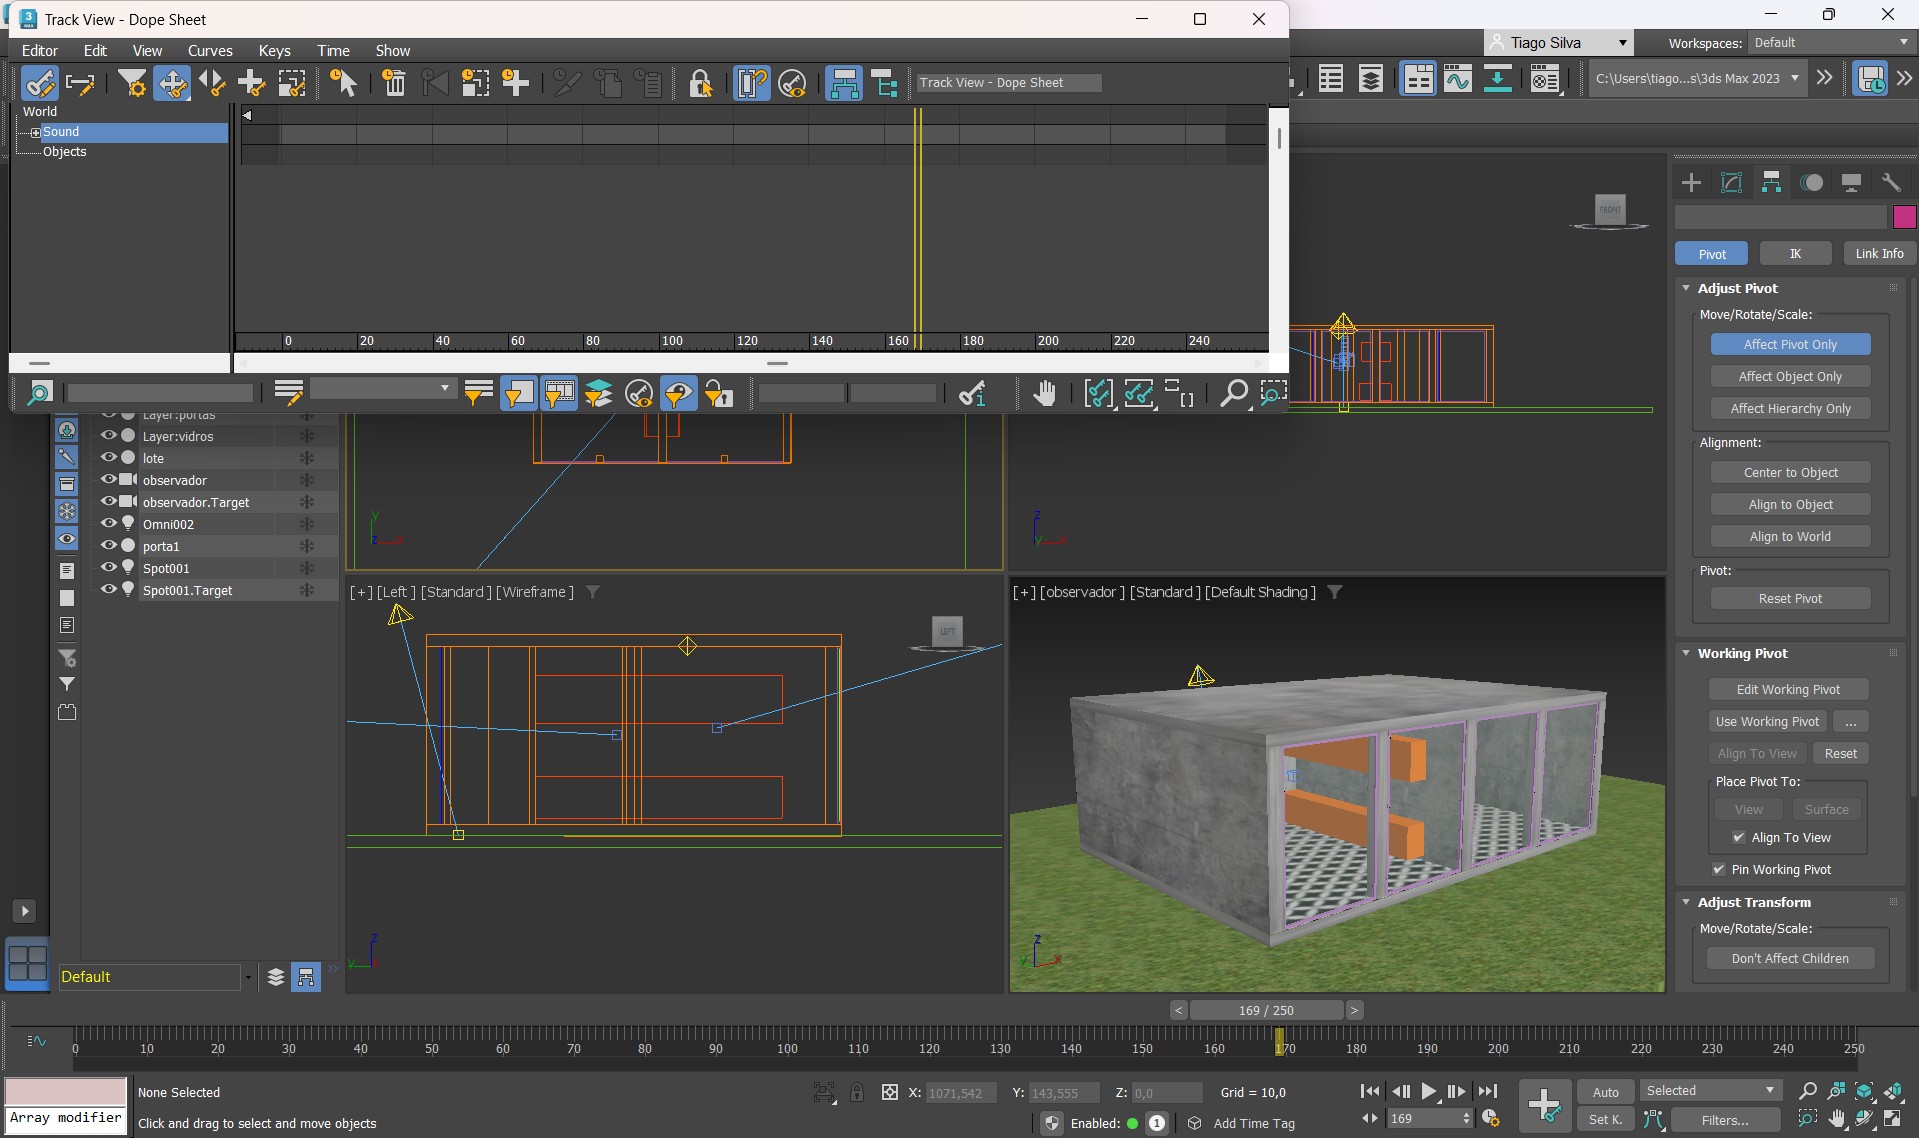Open the Utilities wrench tab
The width and height of the screenshot is (1919, 1138).
1890,182
